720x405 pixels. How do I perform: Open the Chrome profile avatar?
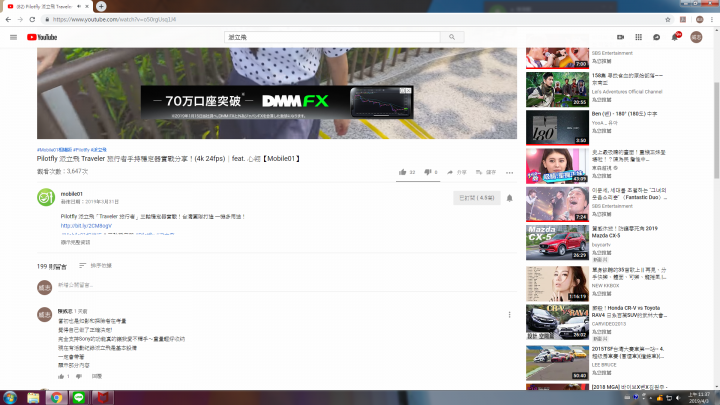point(699,19)
